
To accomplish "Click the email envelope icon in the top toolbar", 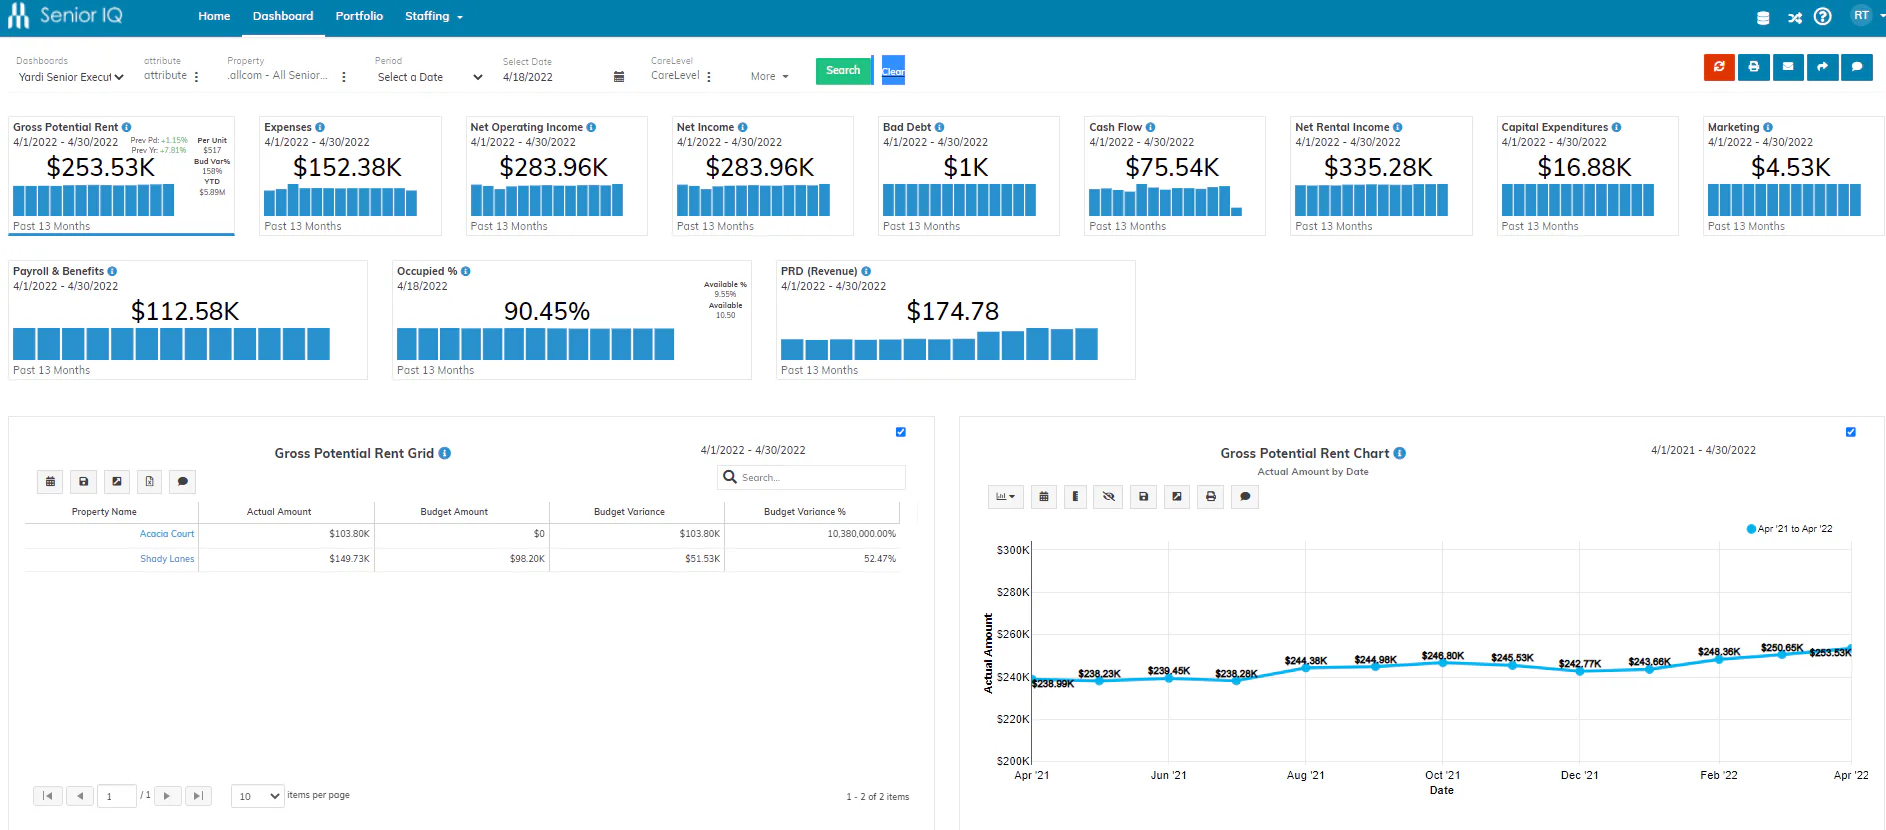I will (1788, 67).
